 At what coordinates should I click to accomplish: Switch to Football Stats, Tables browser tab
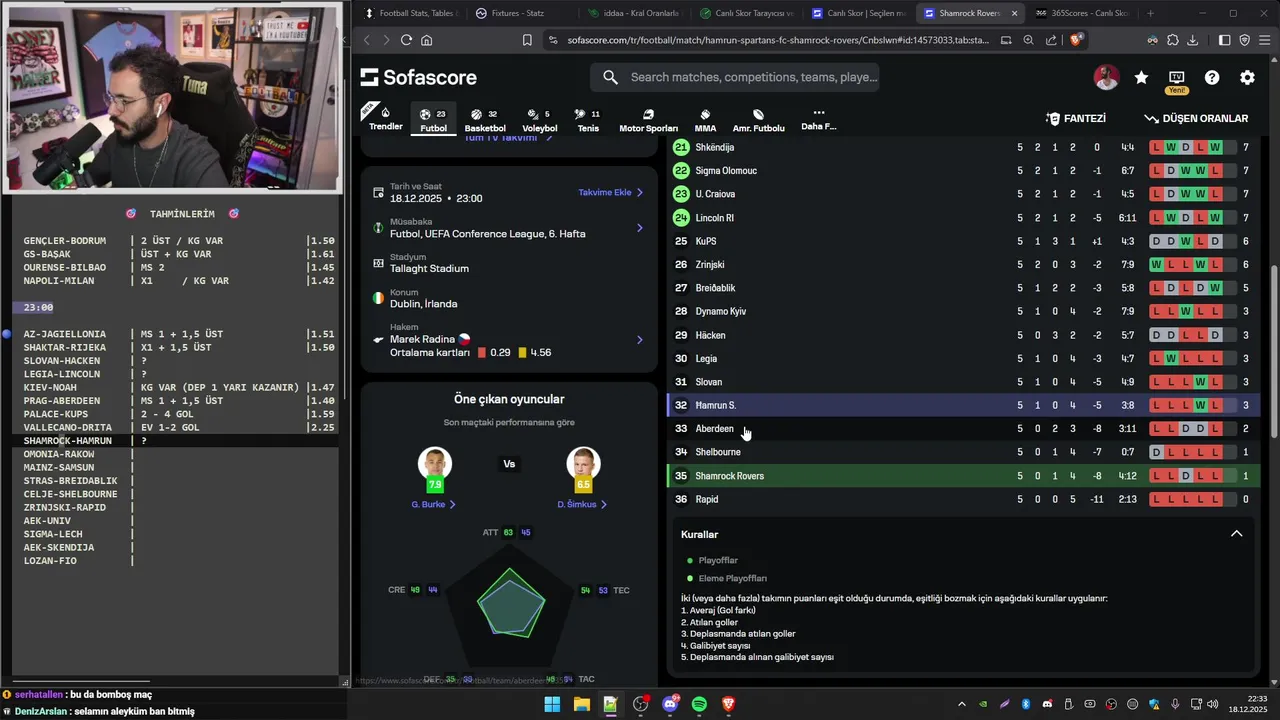(x=410, y=13)
